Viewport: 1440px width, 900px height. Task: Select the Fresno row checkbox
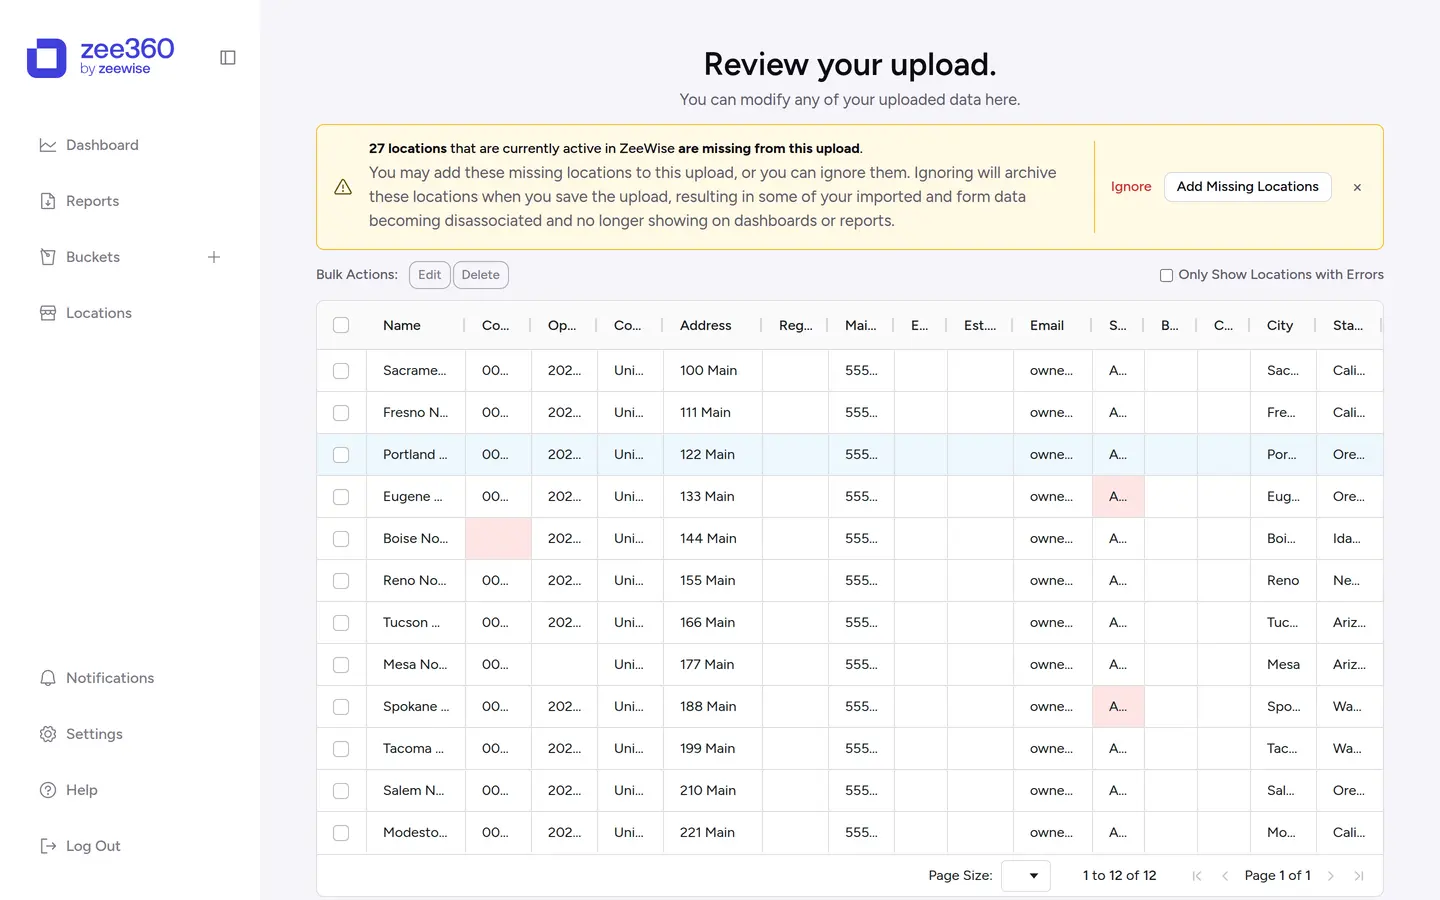[x=341, y=413]
